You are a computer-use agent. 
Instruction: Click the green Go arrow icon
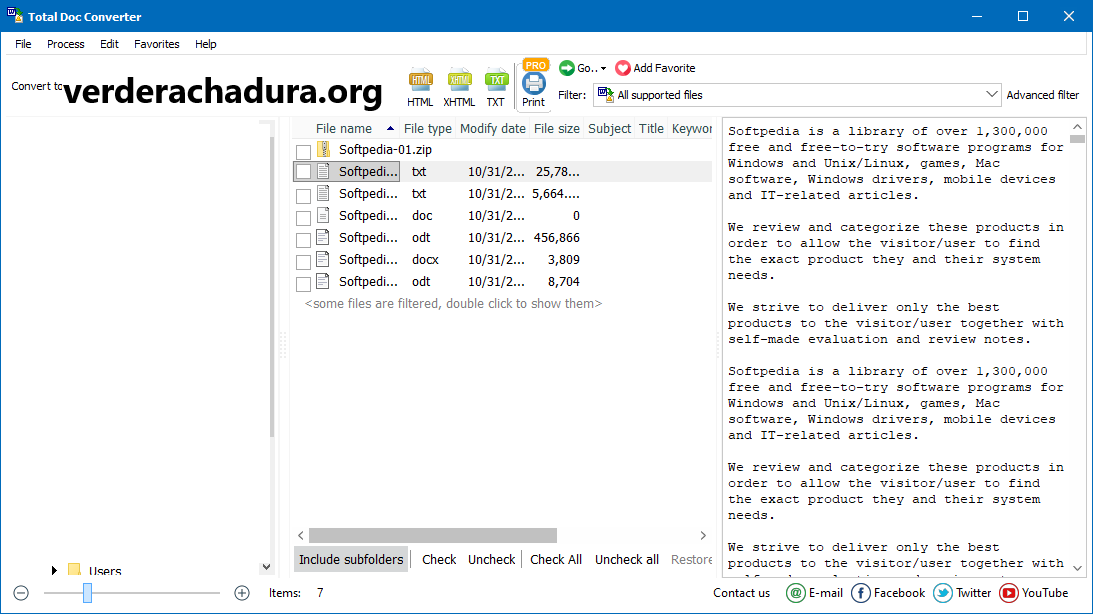[567, 68]
